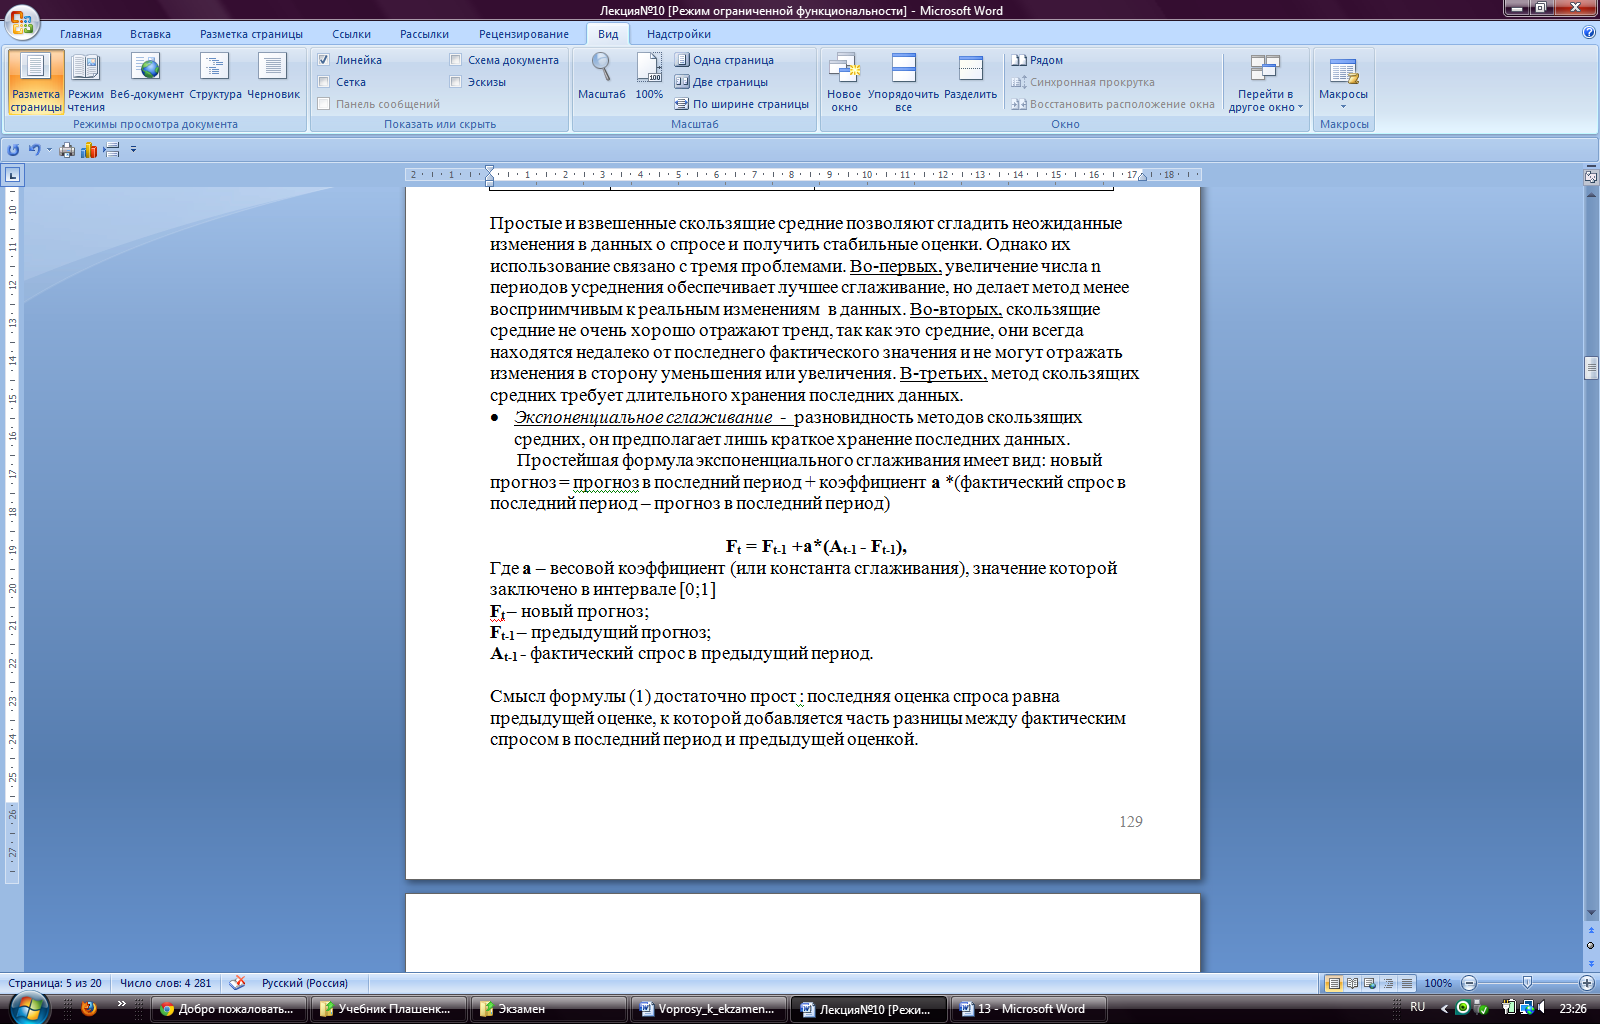Click word count 'Число слов: 4 281'
Image resolution: width=1600 pixels, height=1024 pixels.
[166, 983]
